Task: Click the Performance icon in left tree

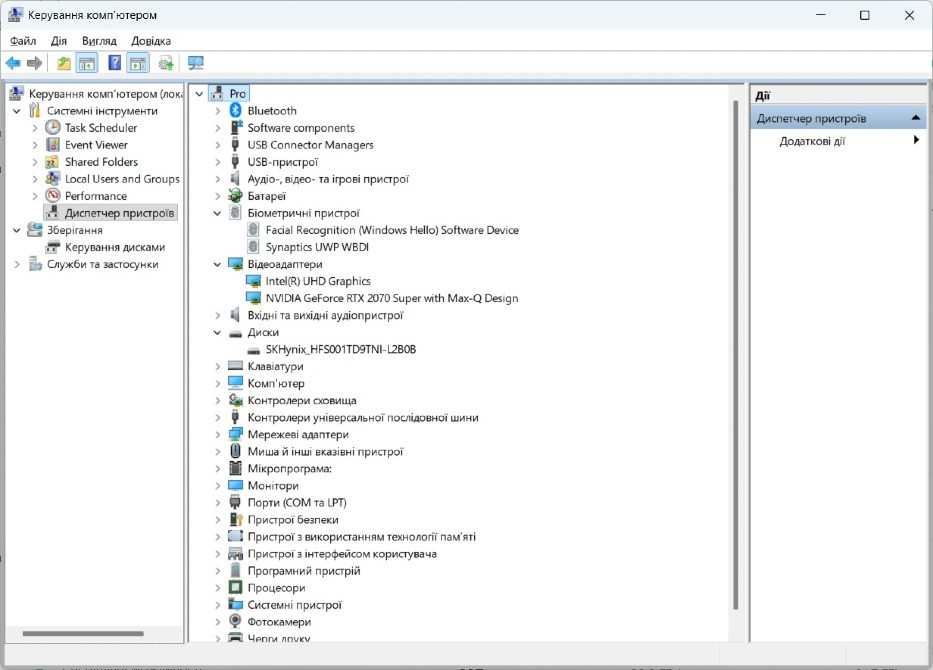Action: click(54, 196)
